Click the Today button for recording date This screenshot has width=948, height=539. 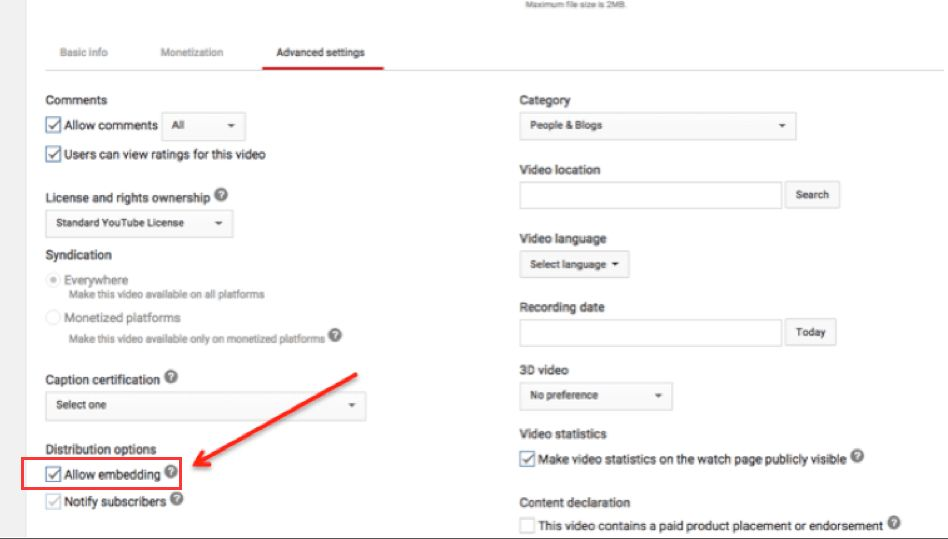810,333
